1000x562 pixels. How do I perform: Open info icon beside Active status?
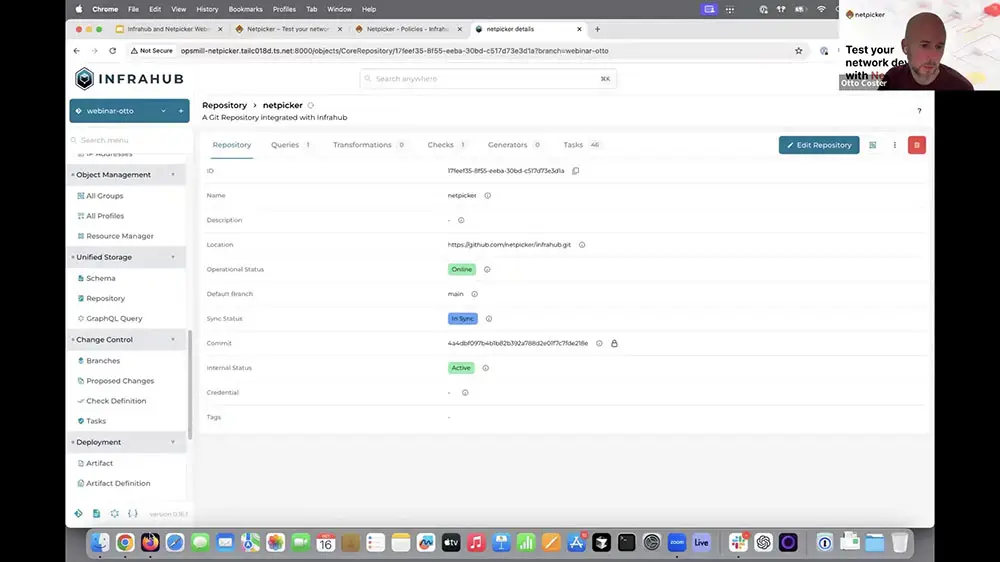coord(485,368)
